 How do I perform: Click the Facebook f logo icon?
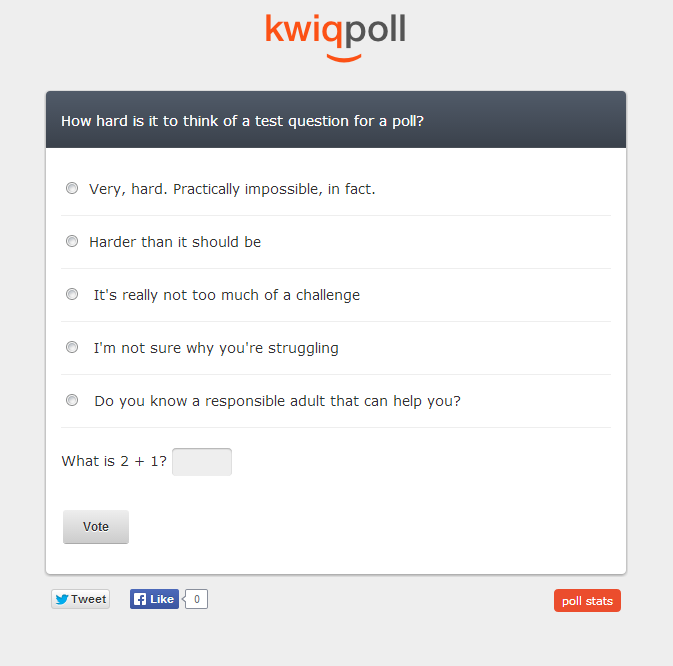(140, 599)
